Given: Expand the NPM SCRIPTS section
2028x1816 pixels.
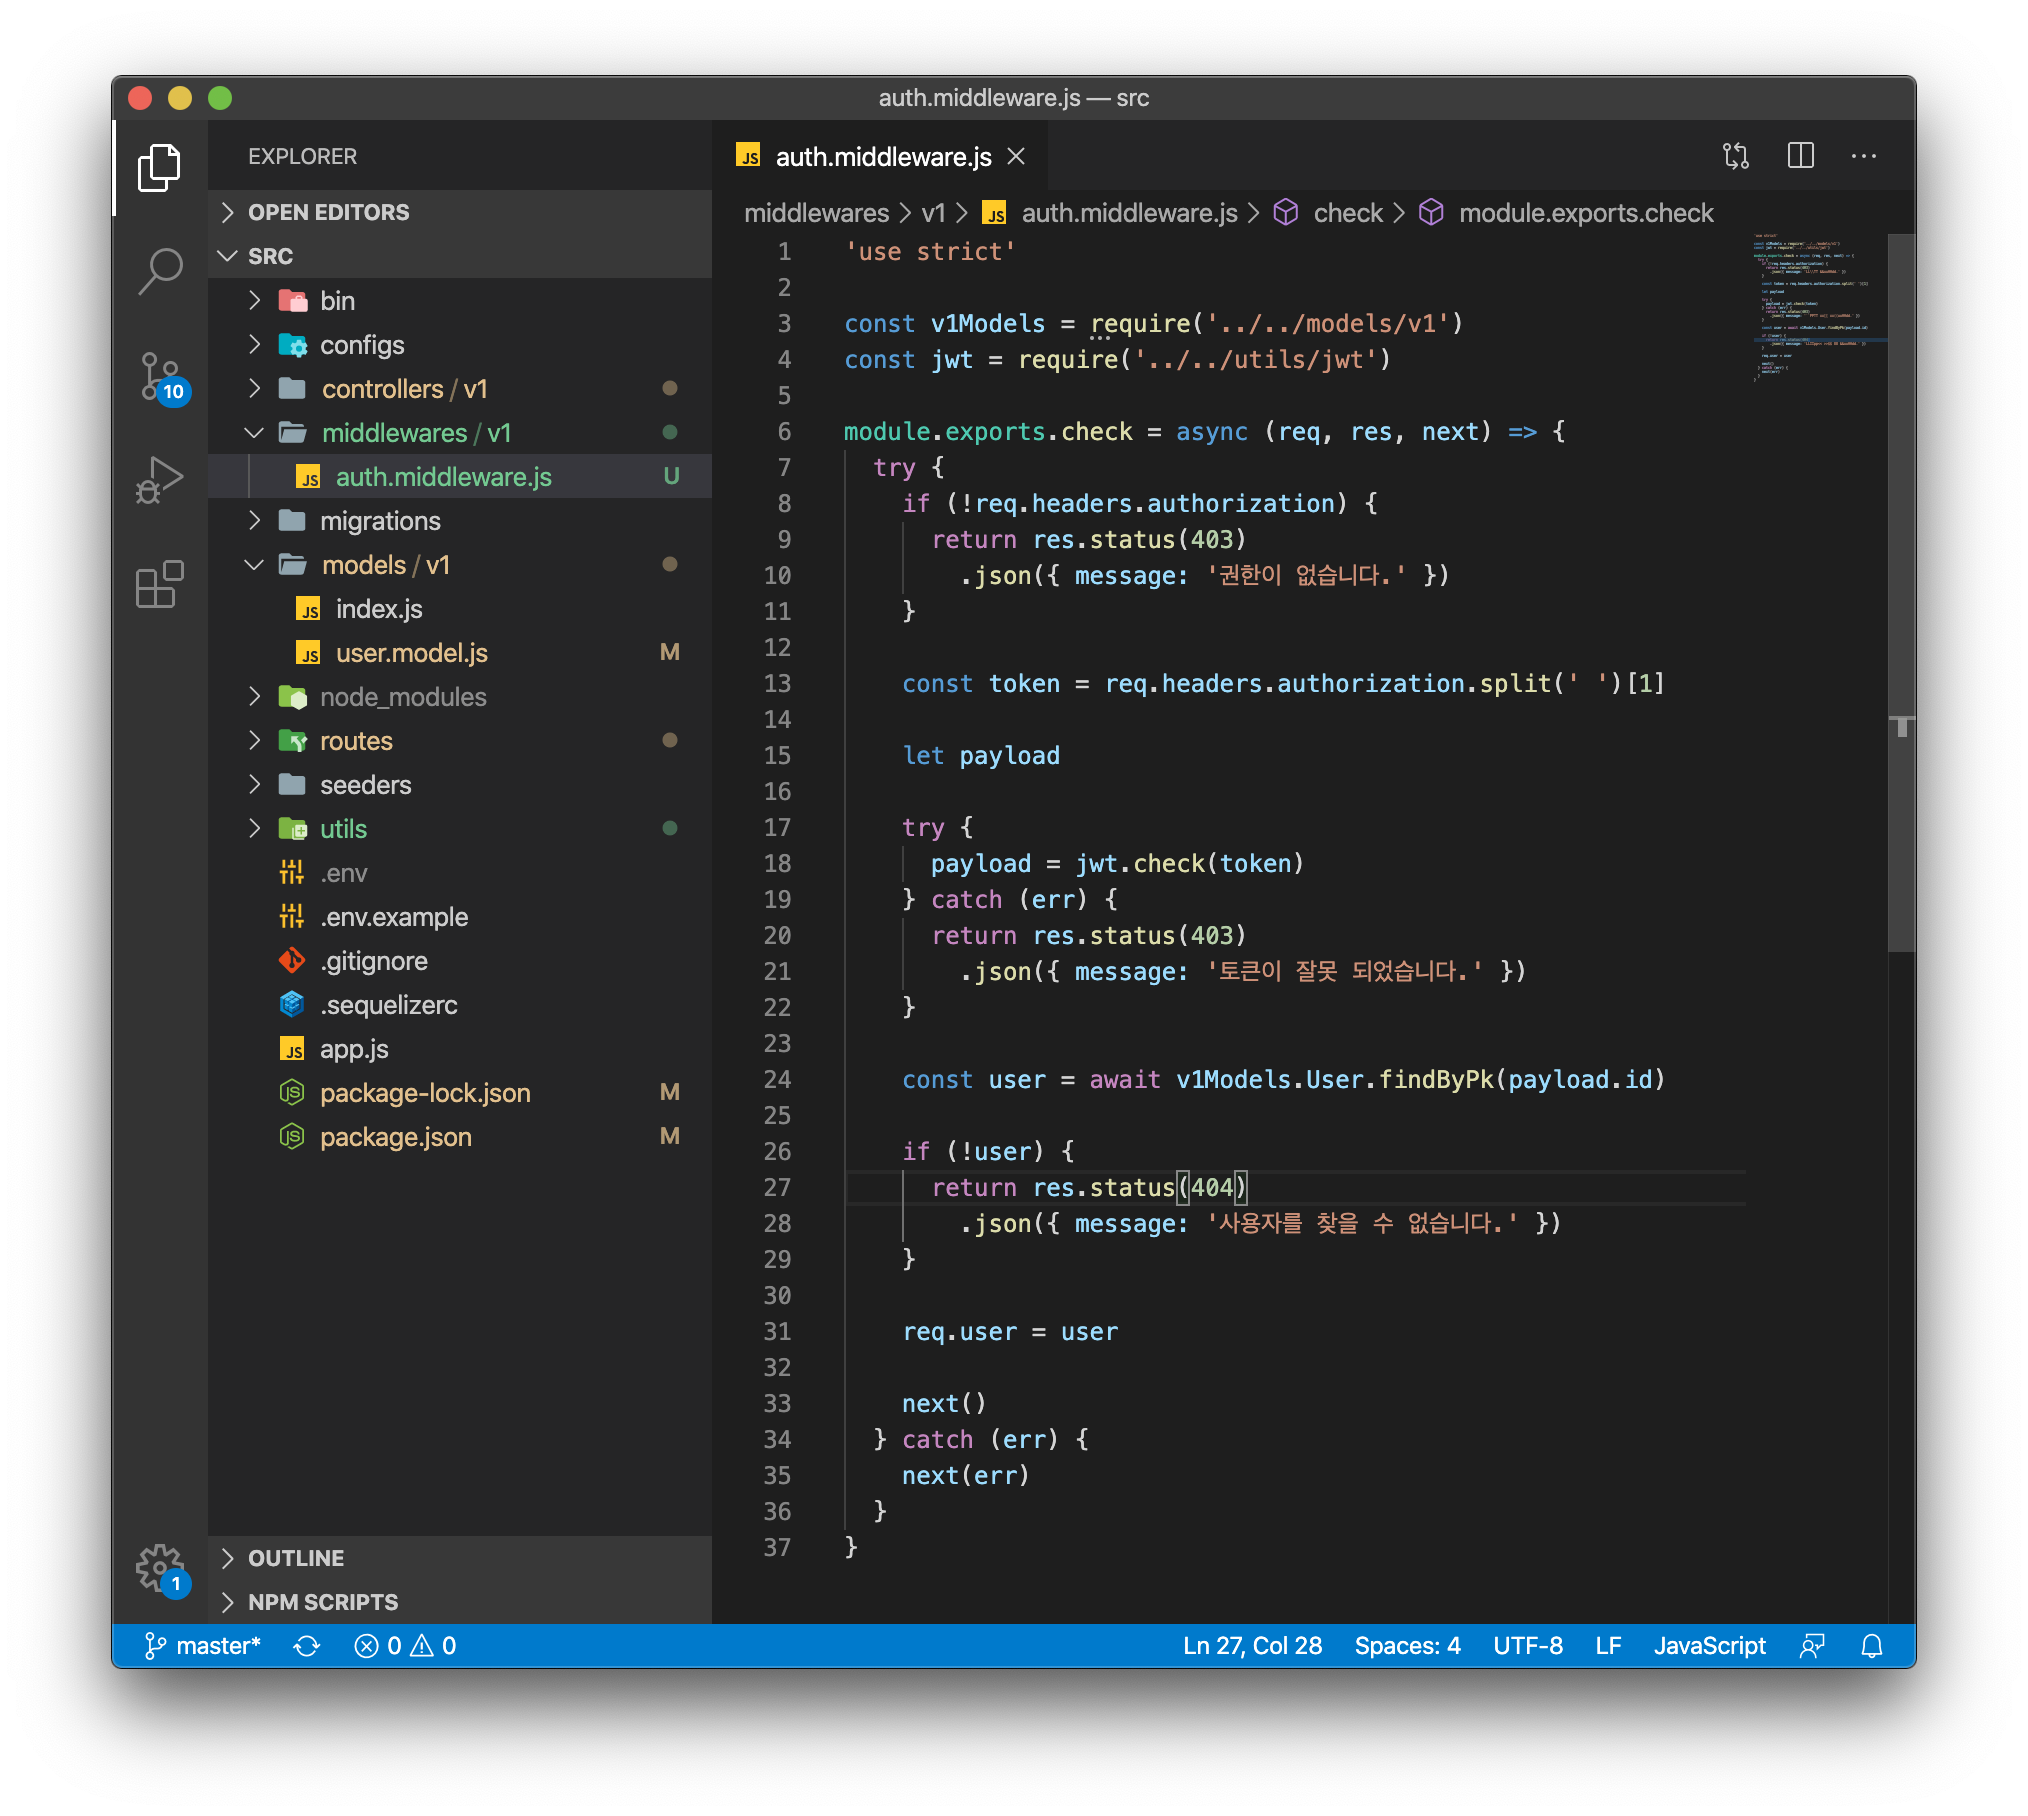Looking at the screenshot, I should point(322,1602).
